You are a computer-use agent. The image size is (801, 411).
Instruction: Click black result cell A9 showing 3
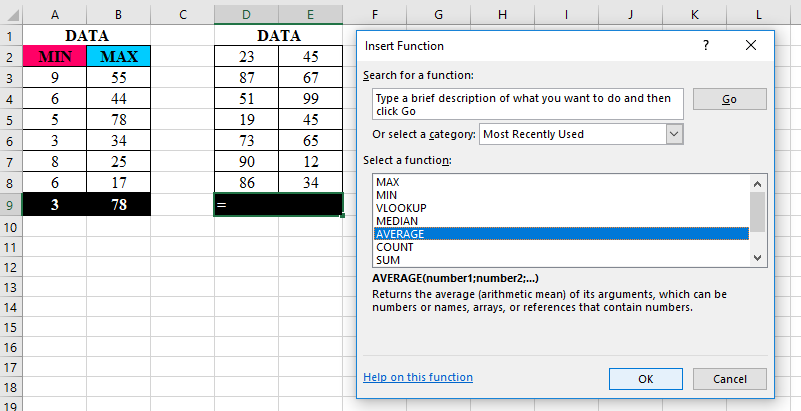coord(55,204)
